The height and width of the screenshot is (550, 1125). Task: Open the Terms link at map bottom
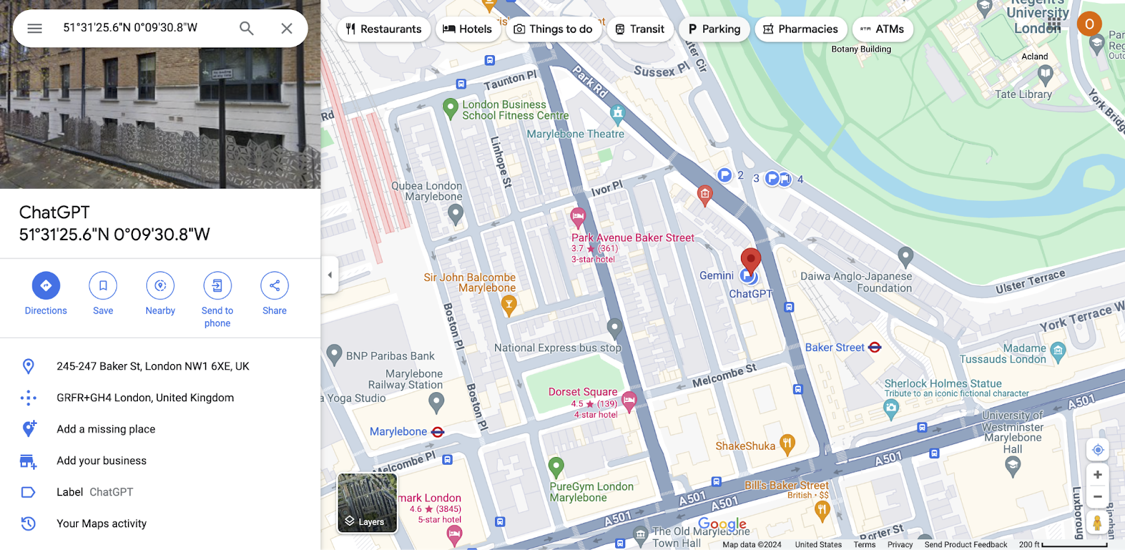click(865, 545)
